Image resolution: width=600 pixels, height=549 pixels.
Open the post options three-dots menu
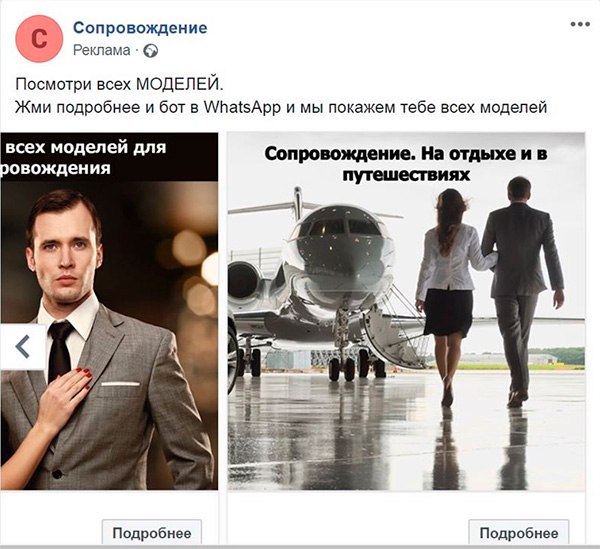coord(580,25)
